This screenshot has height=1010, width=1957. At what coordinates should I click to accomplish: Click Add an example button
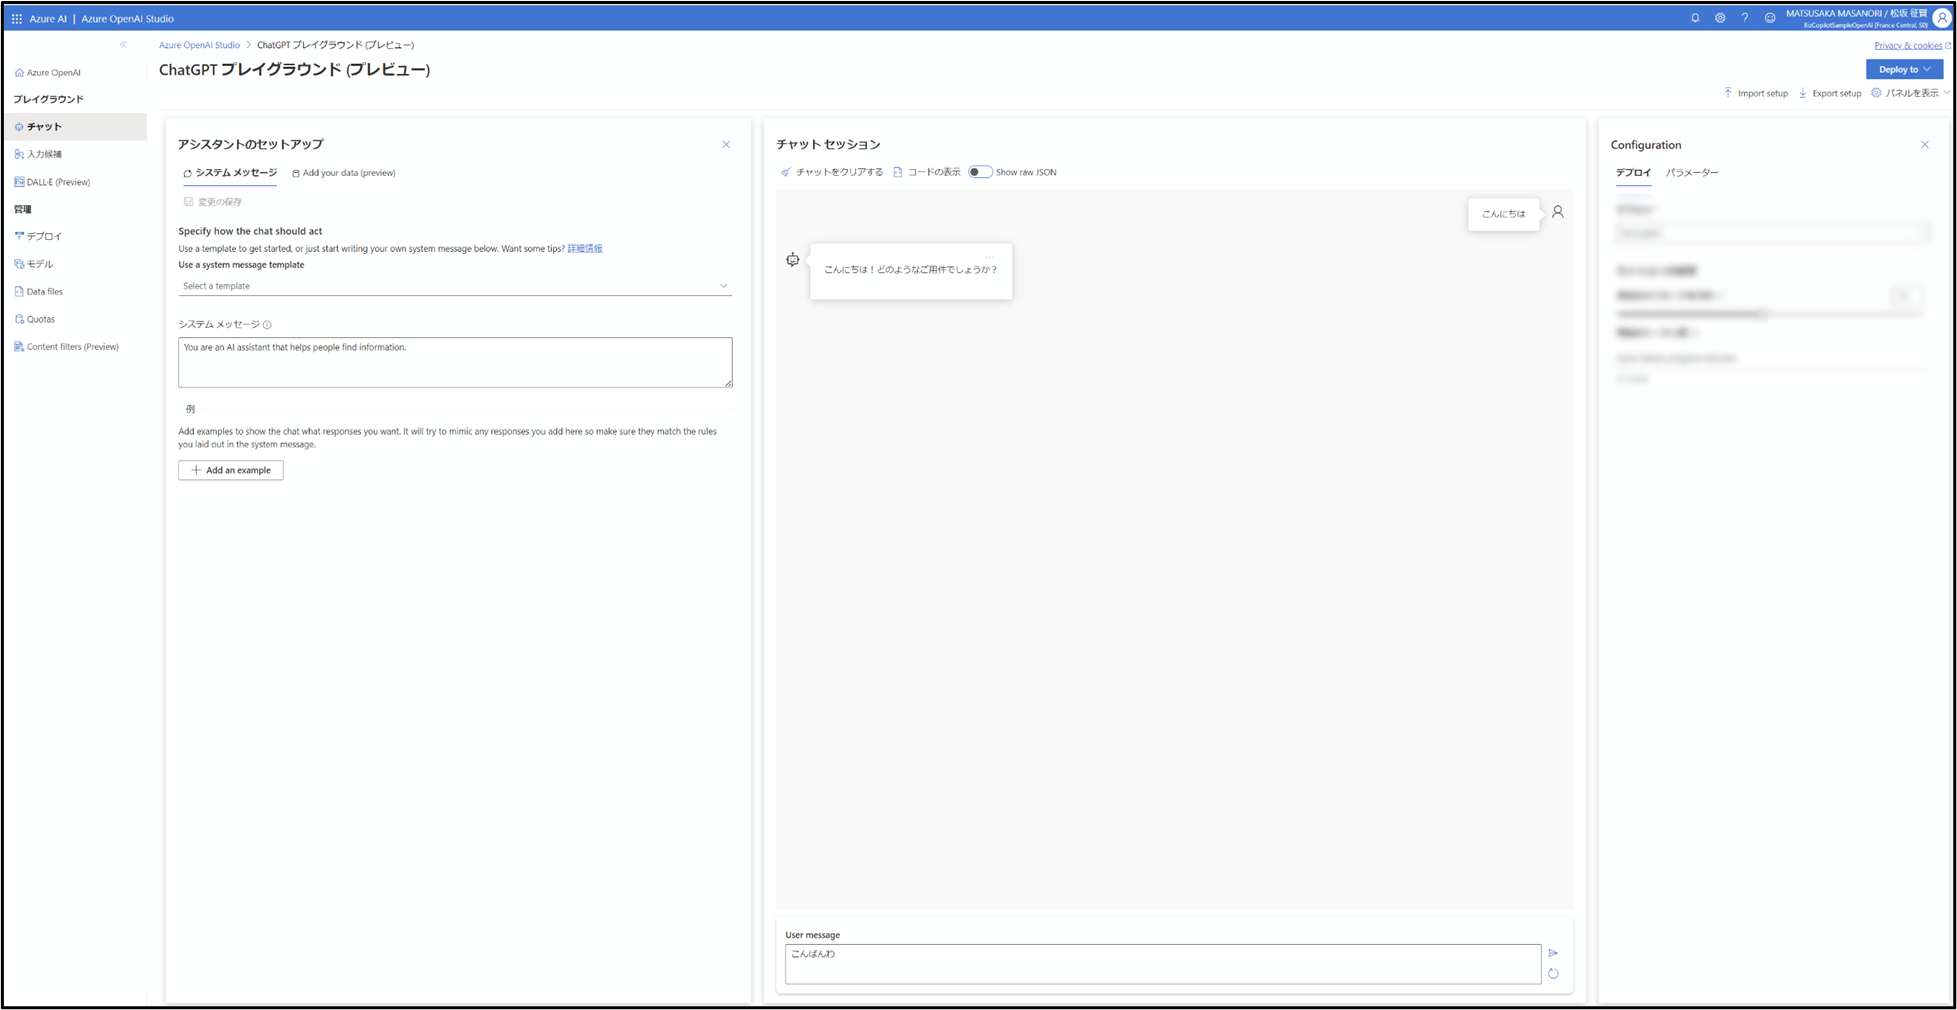coord(231,470)
